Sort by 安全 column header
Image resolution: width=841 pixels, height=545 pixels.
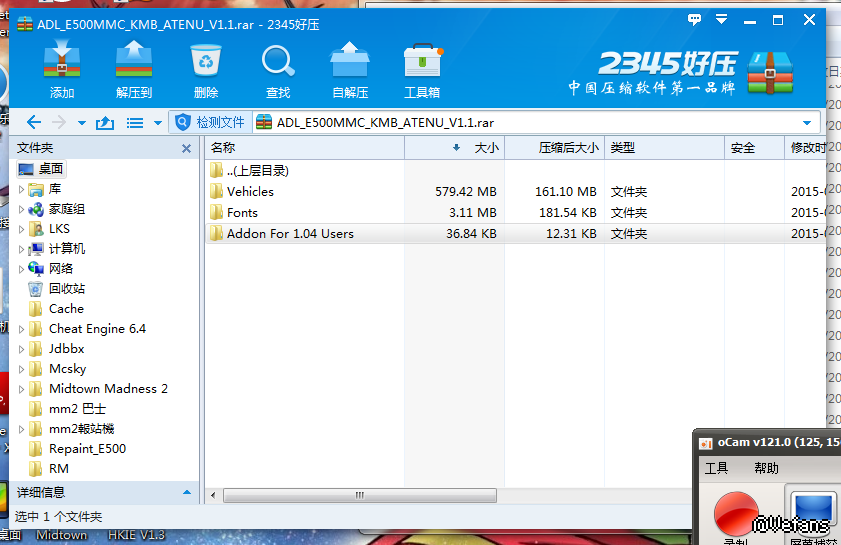[x=754, y=148]
